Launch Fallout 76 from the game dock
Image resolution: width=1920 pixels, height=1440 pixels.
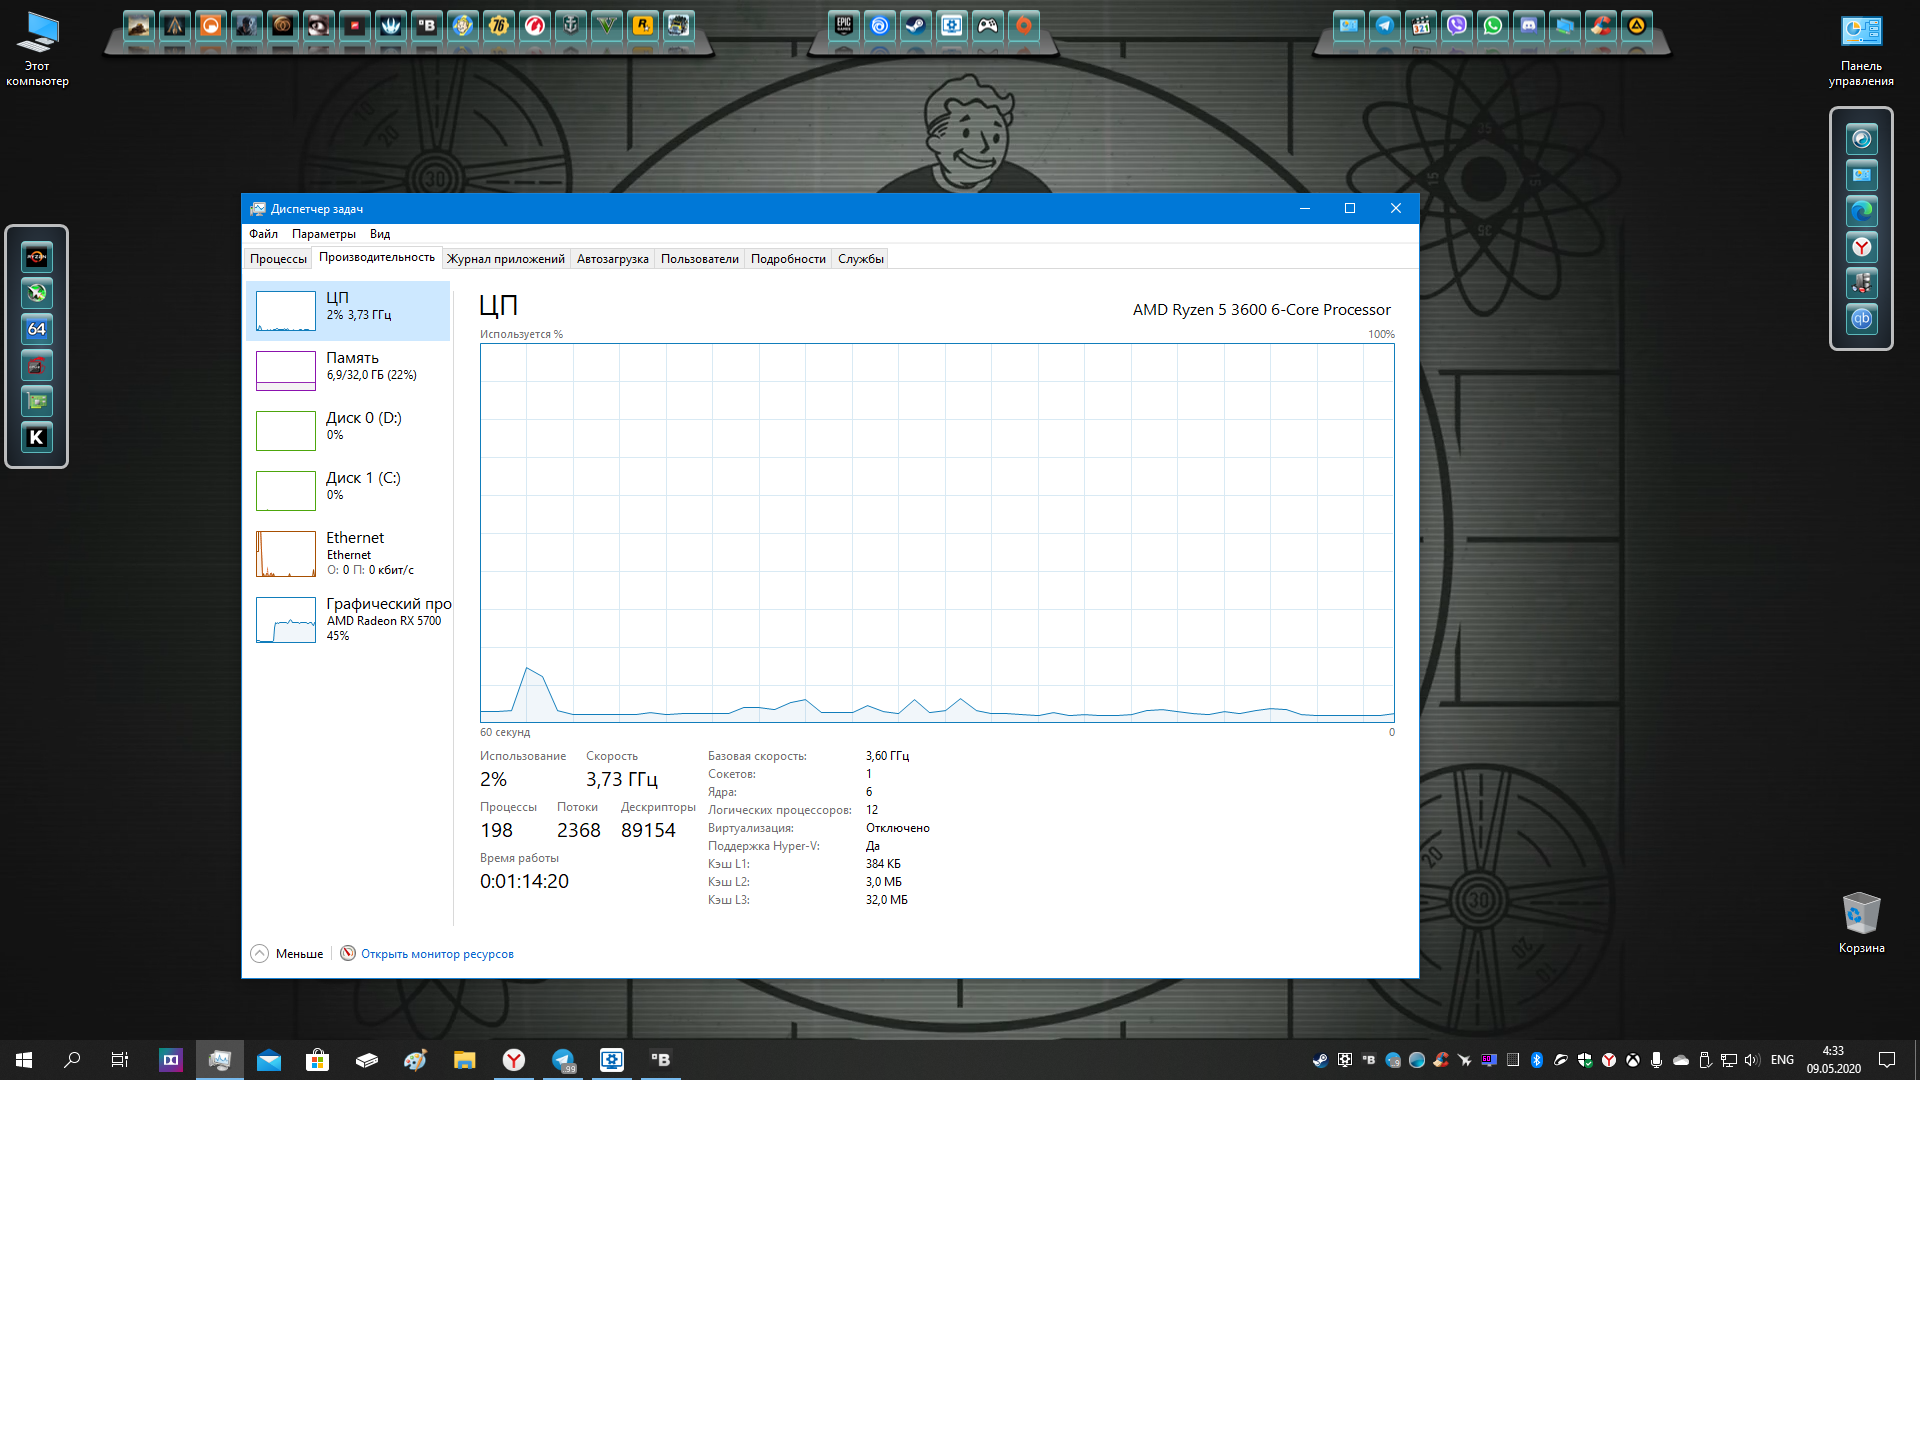coord(499,25)
